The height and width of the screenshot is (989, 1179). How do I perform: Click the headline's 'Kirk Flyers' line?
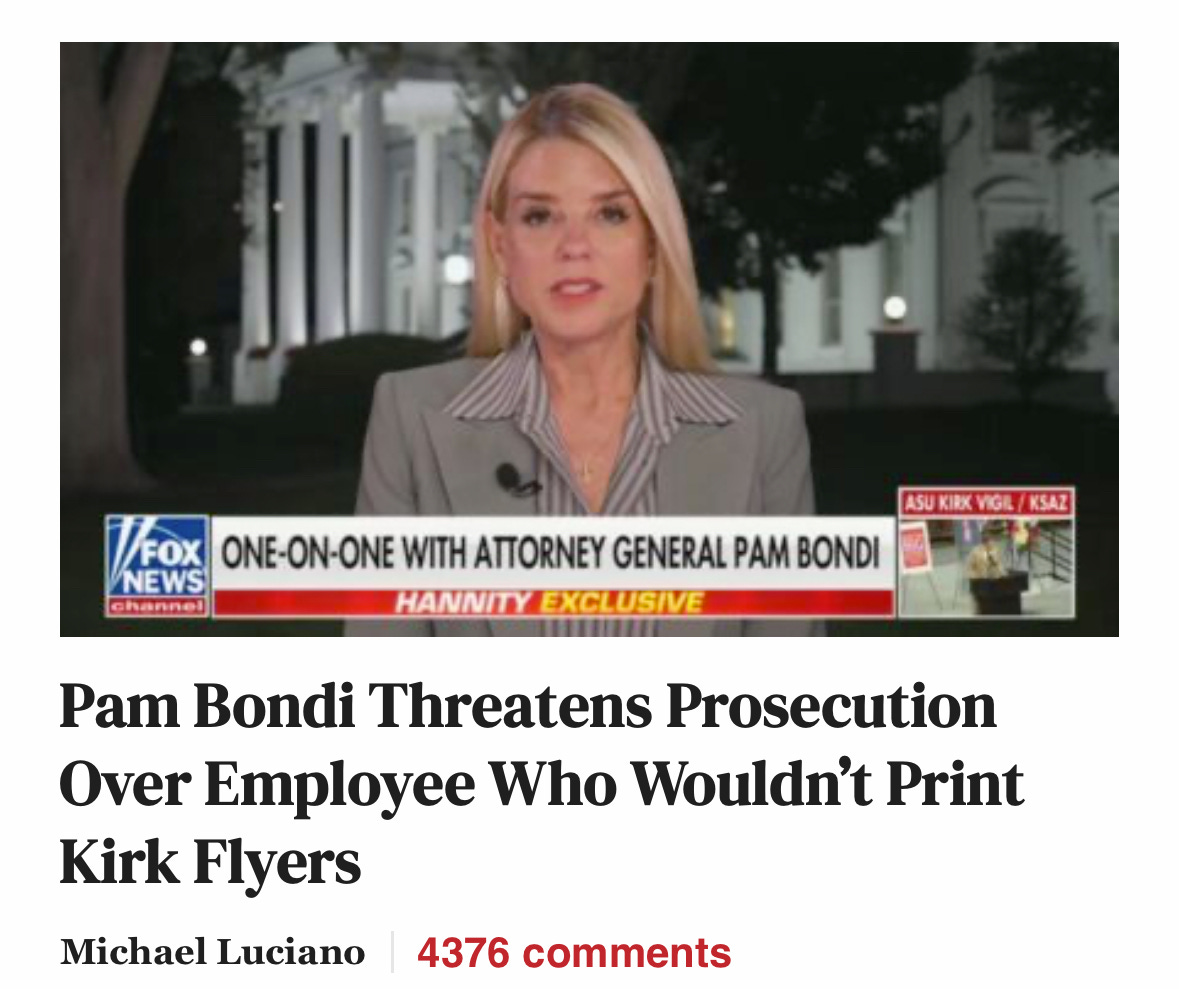tap(211, 862)
